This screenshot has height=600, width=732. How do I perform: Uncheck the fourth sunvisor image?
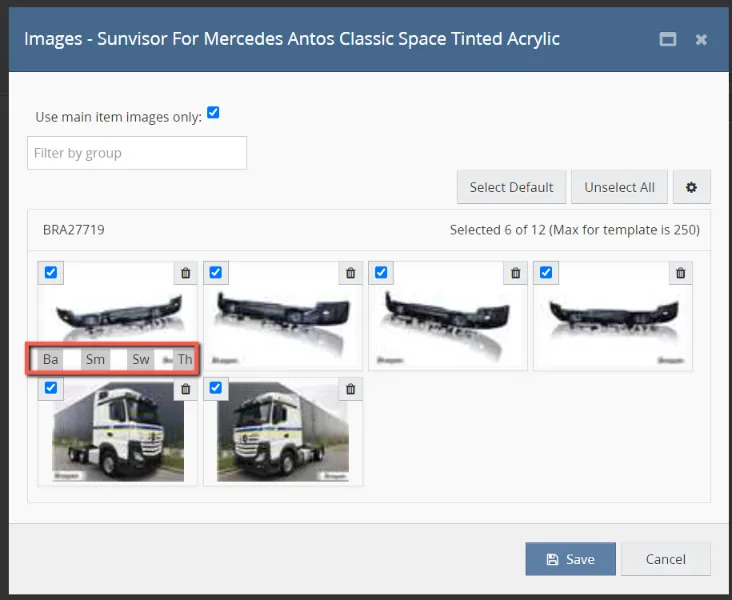click(546, 272)
